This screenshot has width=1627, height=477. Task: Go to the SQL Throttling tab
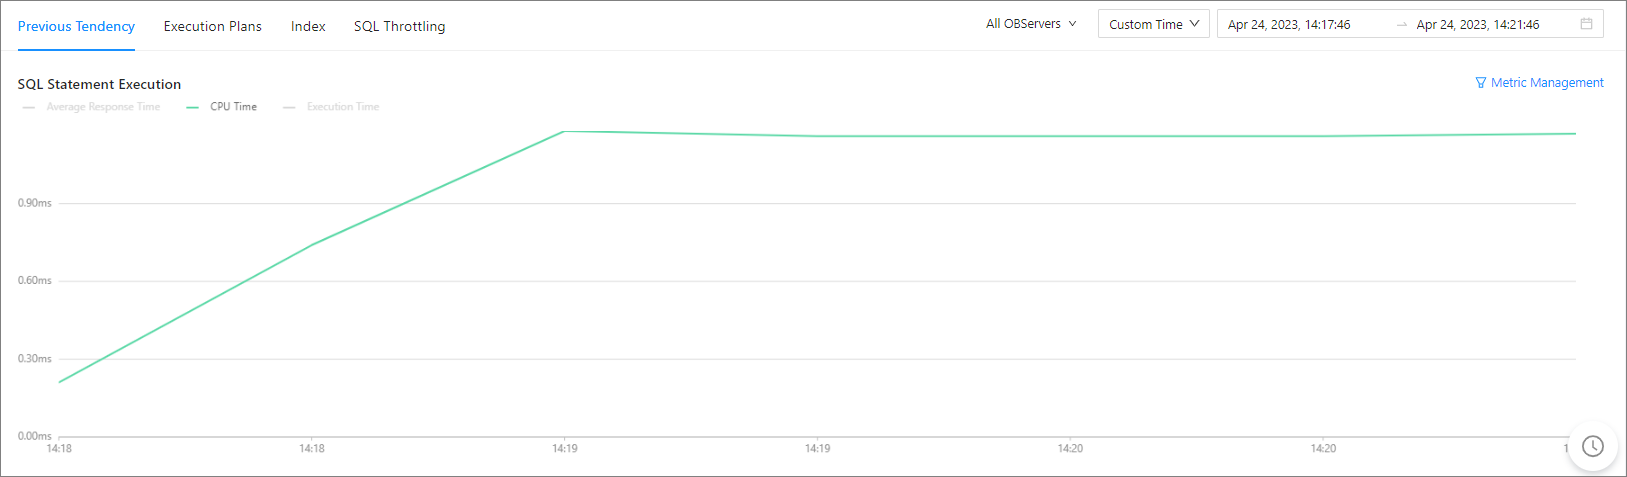(x=399, y=26)
